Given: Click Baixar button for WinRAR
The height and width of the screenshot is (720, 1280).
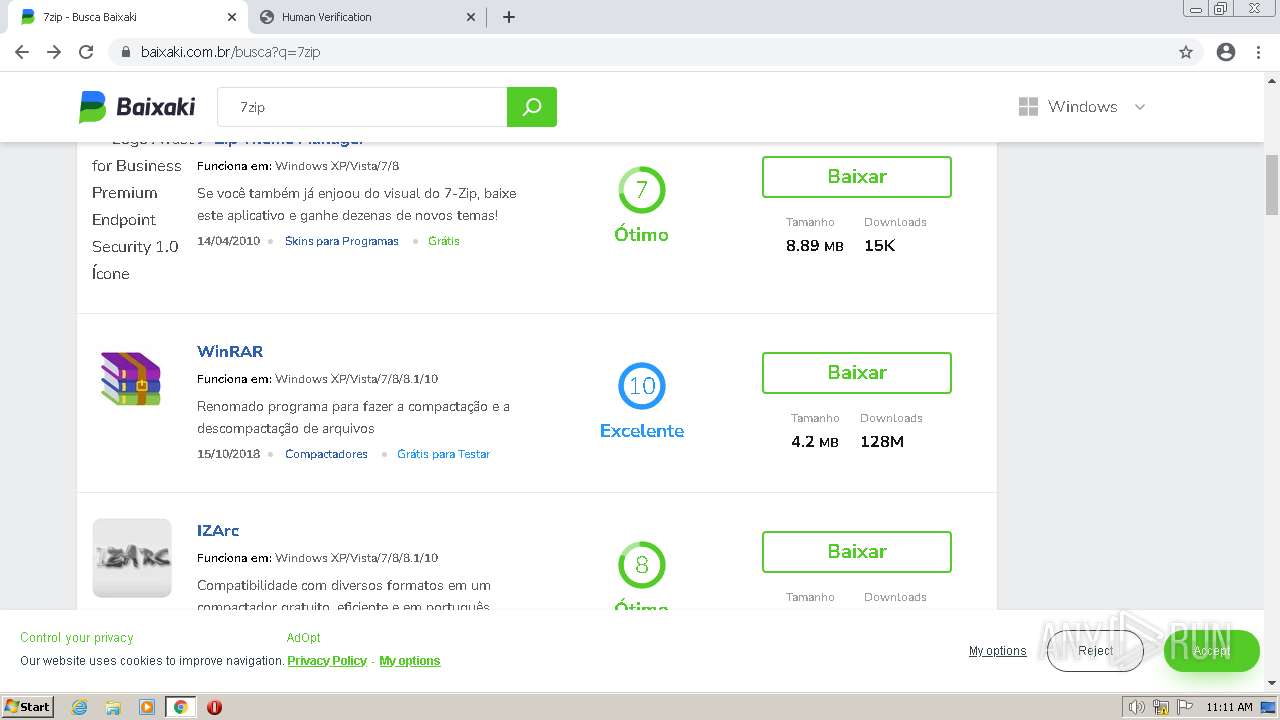Looking at the screenshot, I should [857, 373].
